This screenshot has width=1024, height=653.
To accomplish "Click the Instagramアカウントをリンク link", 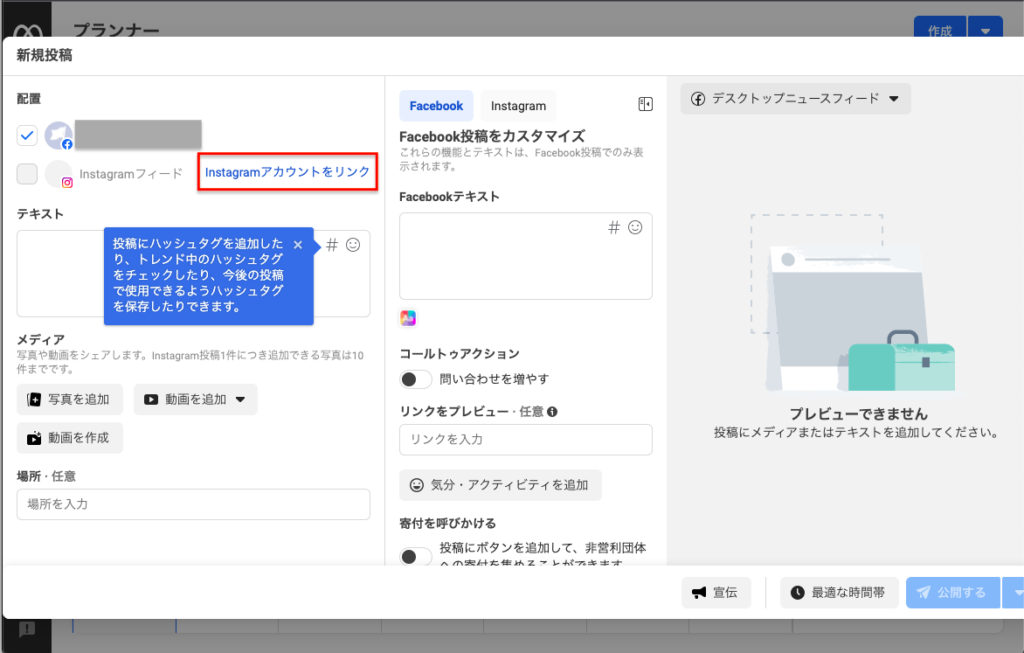I will 287,172.
